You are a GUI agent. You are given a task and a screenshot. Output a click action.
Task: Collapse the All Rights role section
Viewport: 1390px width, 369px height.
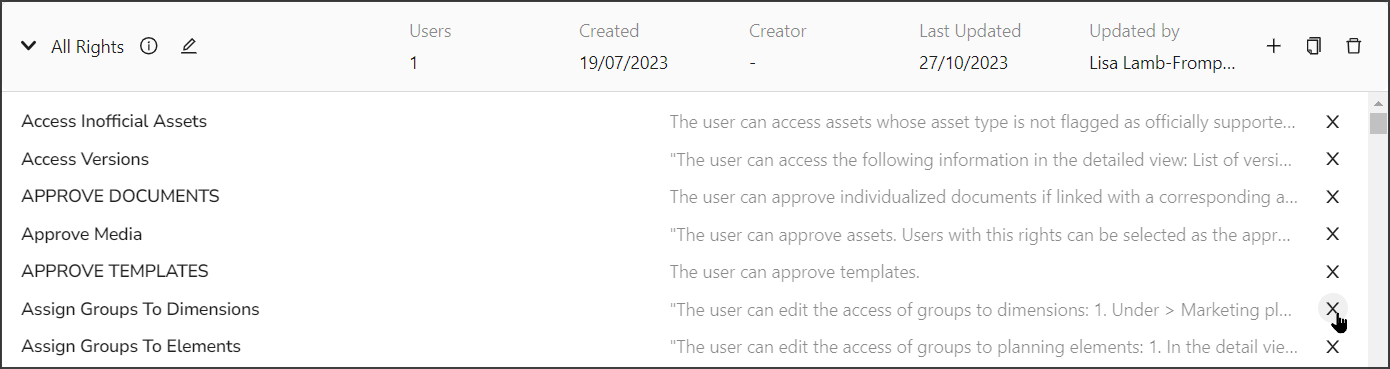point(29,46)
